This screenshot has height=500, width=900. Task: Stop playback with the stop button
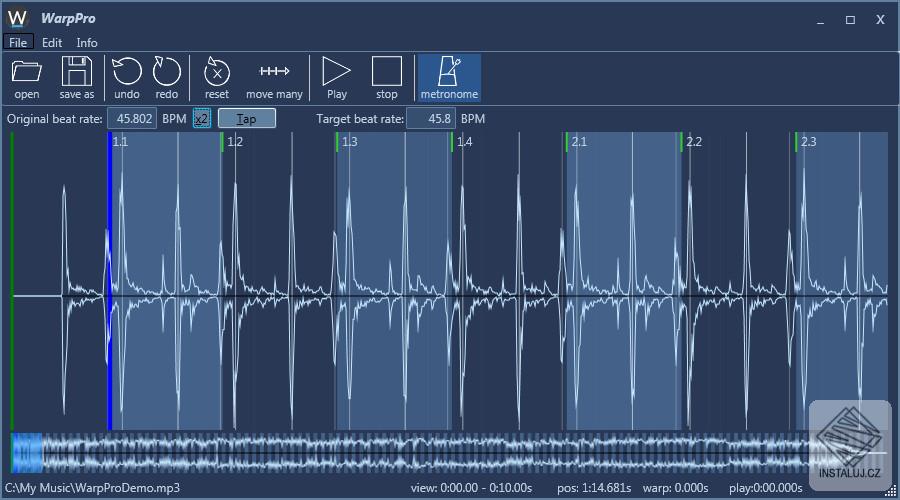(387, 78)
